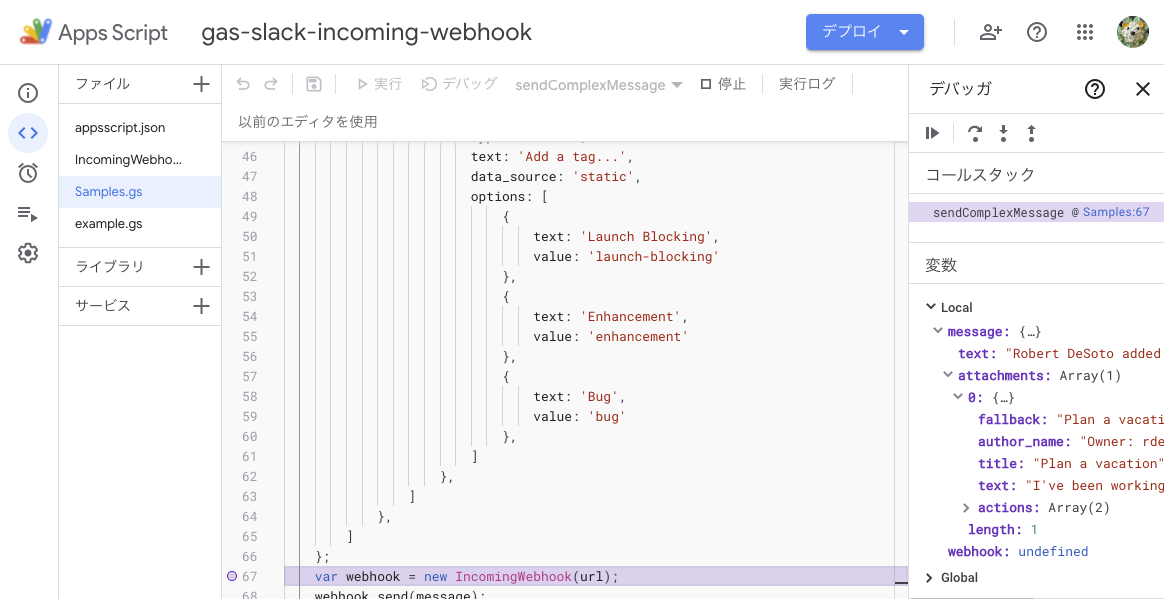The width and height of the screenshot is (1164, 599).
Task: Collapse the message variable node
Action: [938, 331]
